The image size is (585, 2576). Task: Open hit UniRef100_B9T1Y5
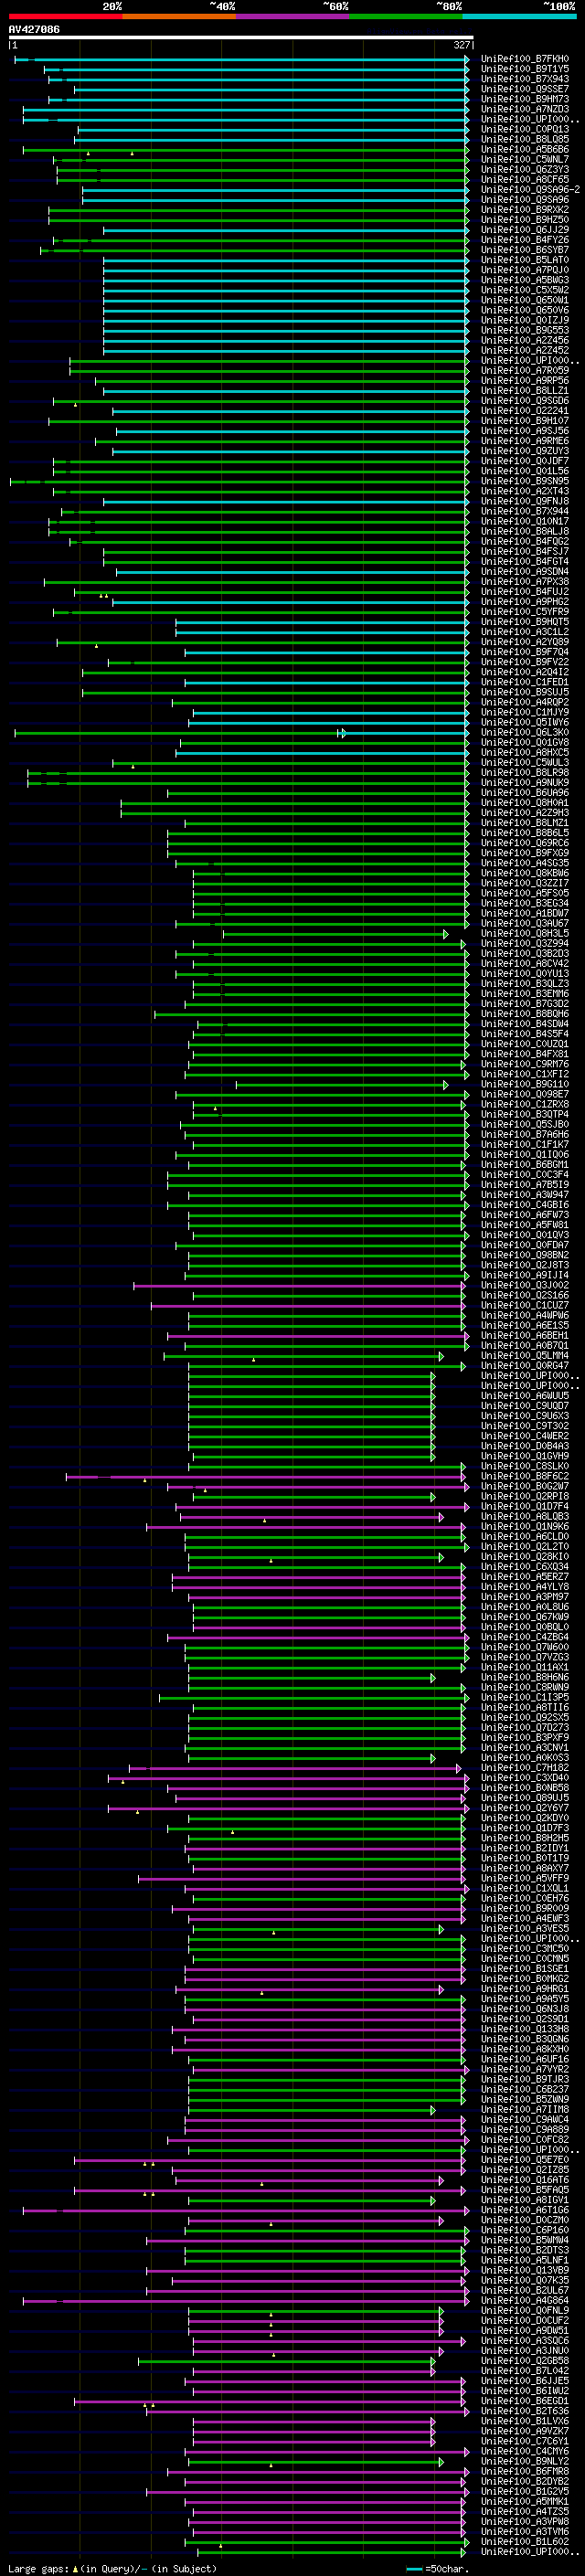[x=525, y=69]
